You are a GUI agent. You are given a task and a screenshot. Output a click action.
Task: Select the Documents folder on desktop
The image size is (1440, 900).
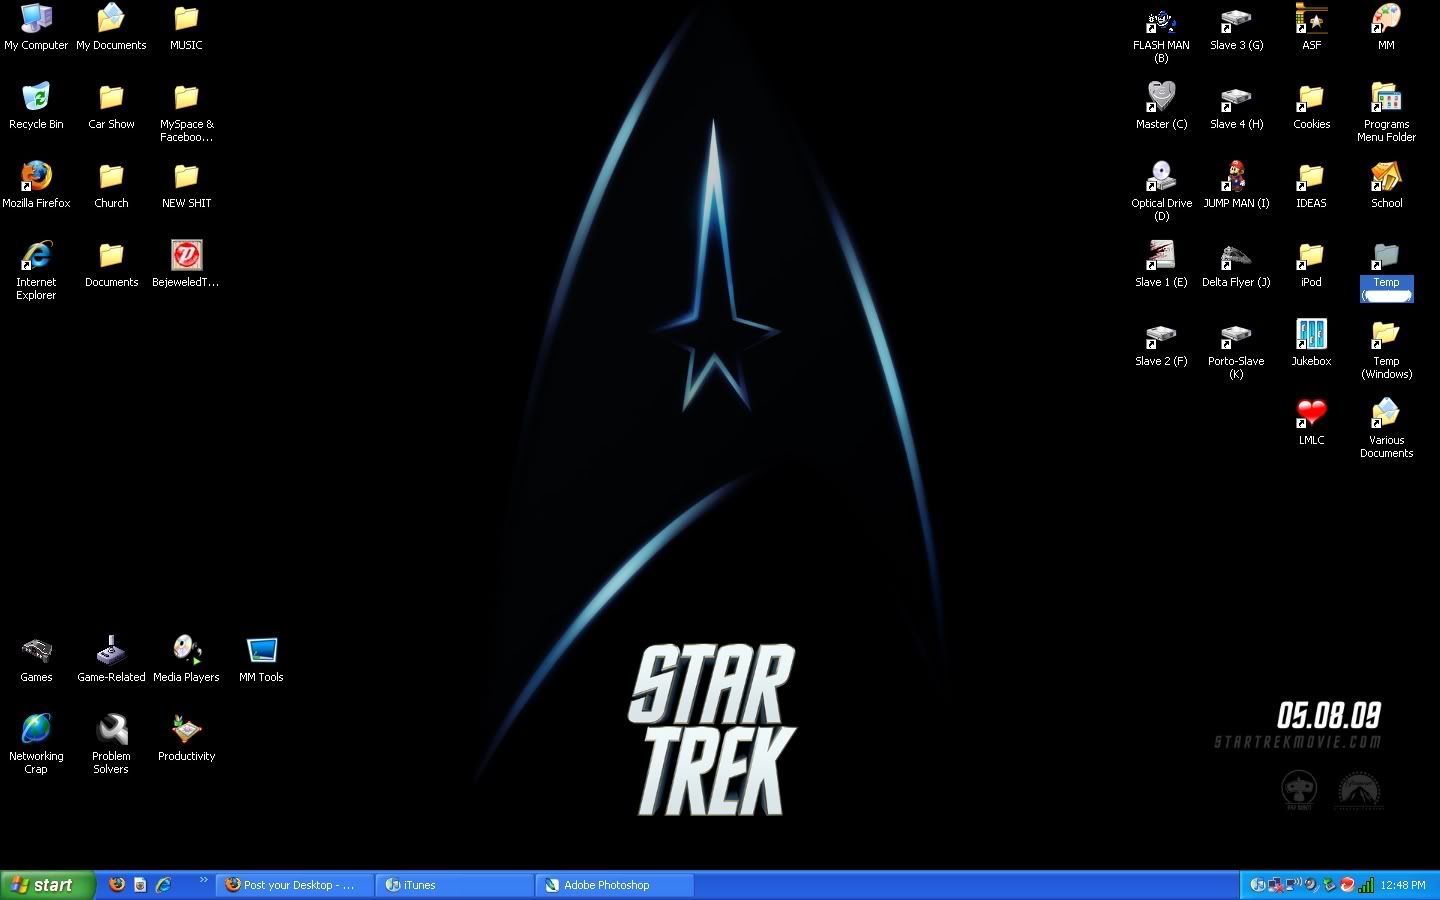[x=111, y=264]
